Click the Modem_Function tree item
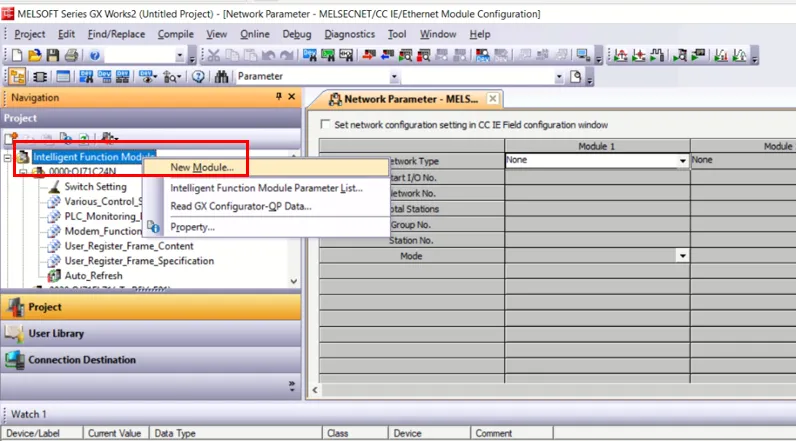This screenshot has width=796, height=441. pyautogui.click(x=103, y=231)
